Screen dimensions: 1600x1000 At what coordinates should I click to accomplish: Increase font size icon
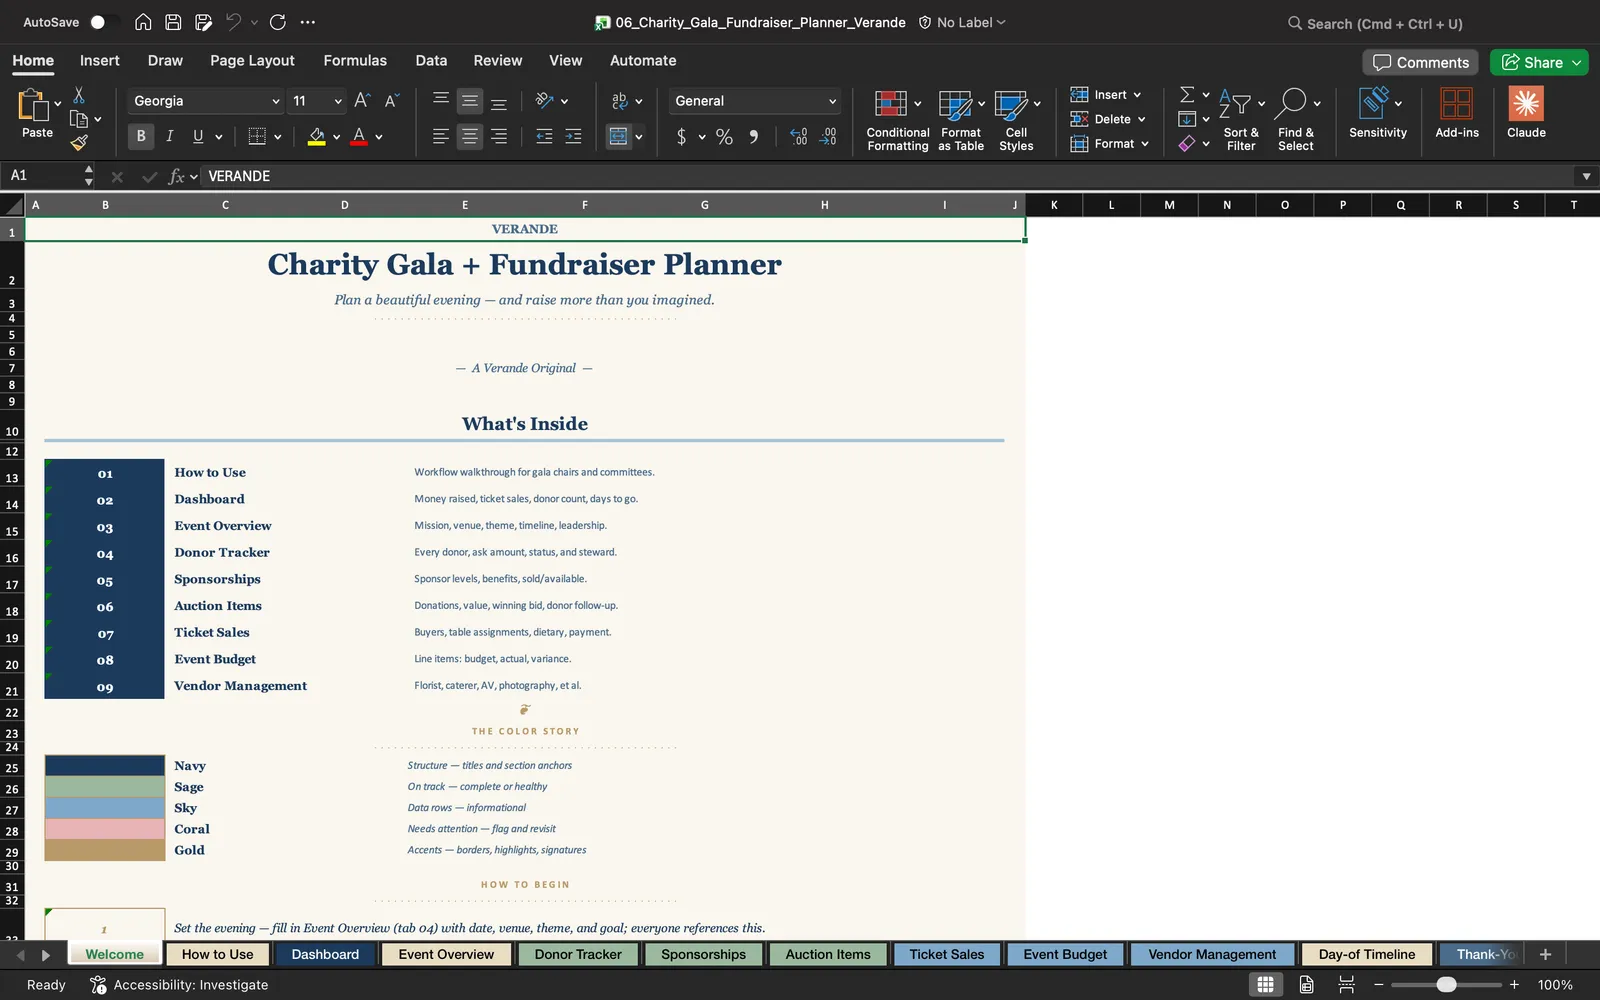coord(362,100)
